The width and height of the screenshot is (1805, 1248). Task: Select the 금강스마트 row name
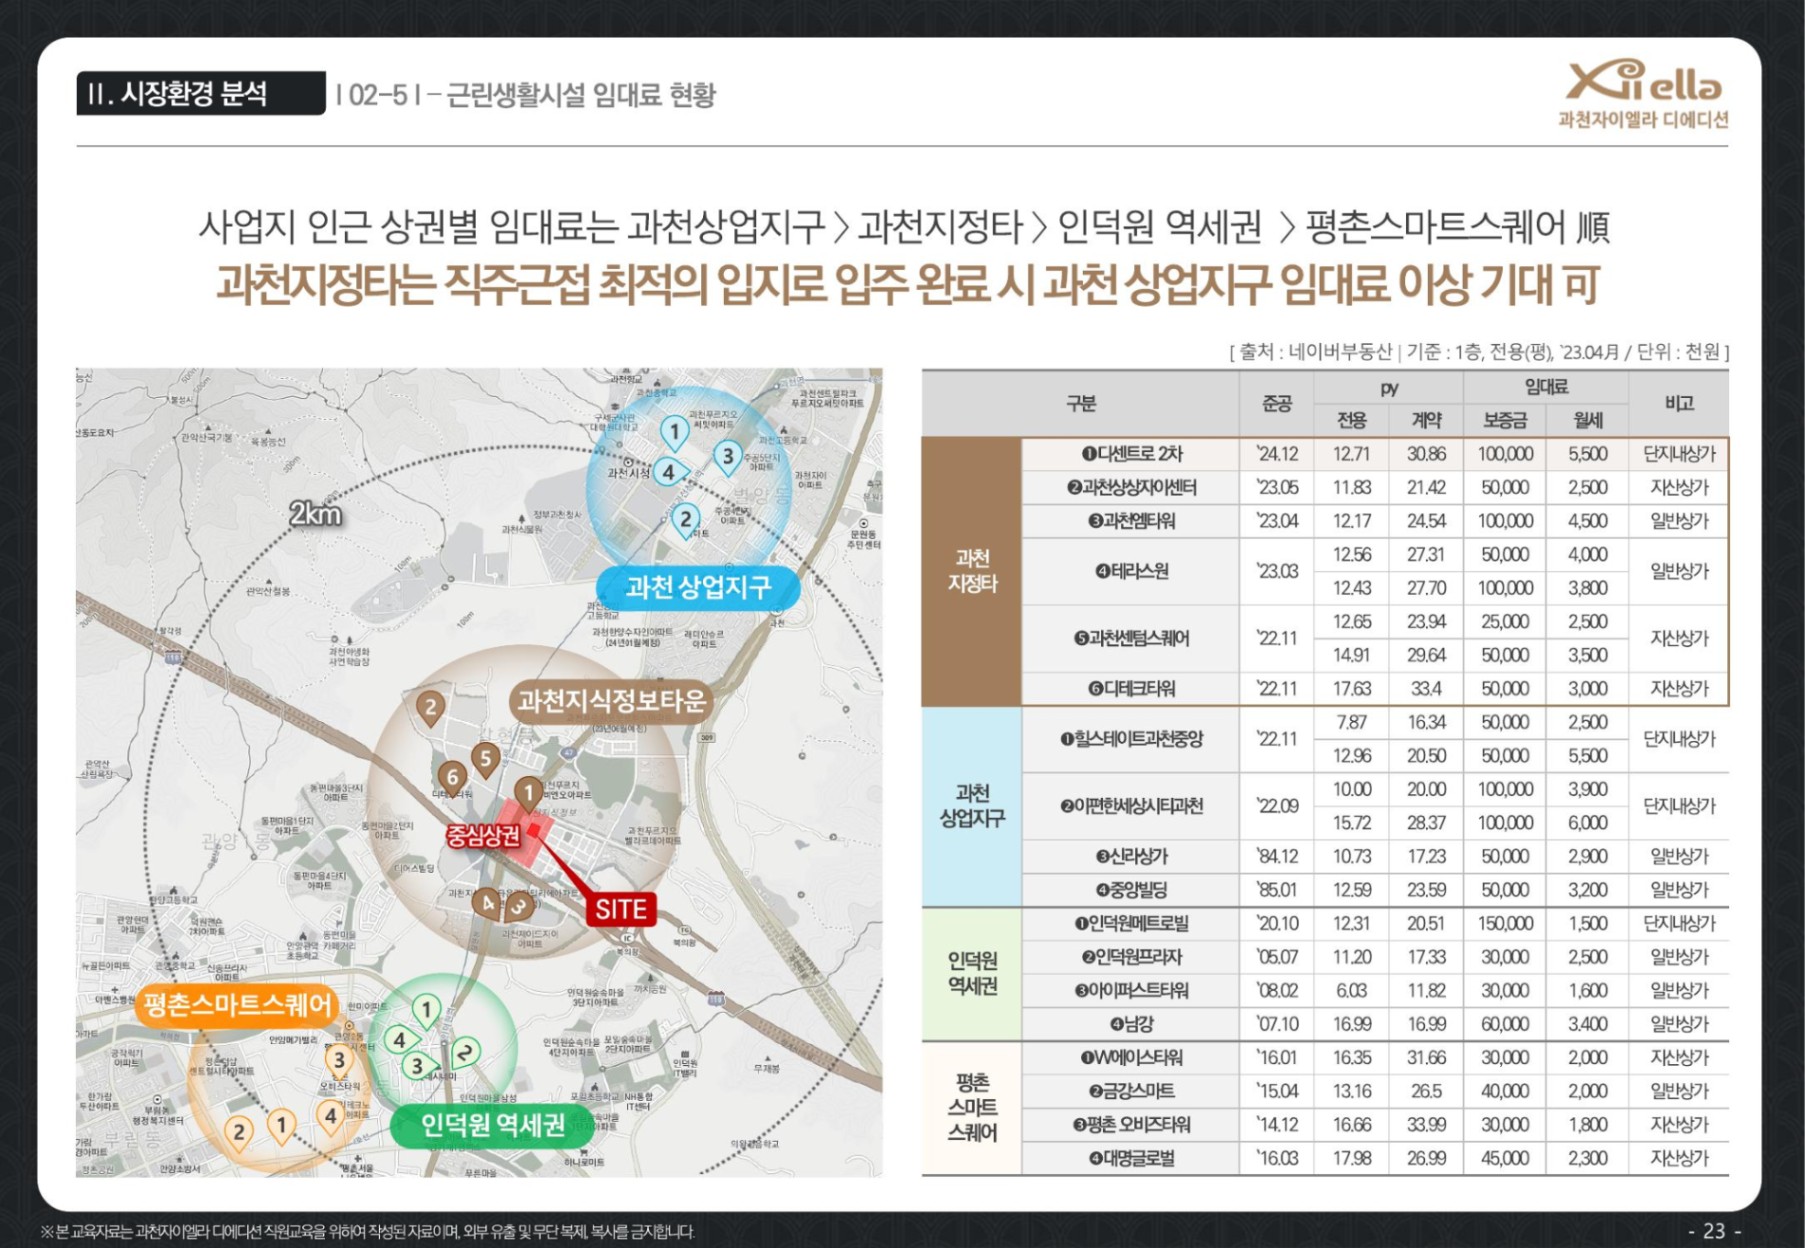coord(1131,1091)
